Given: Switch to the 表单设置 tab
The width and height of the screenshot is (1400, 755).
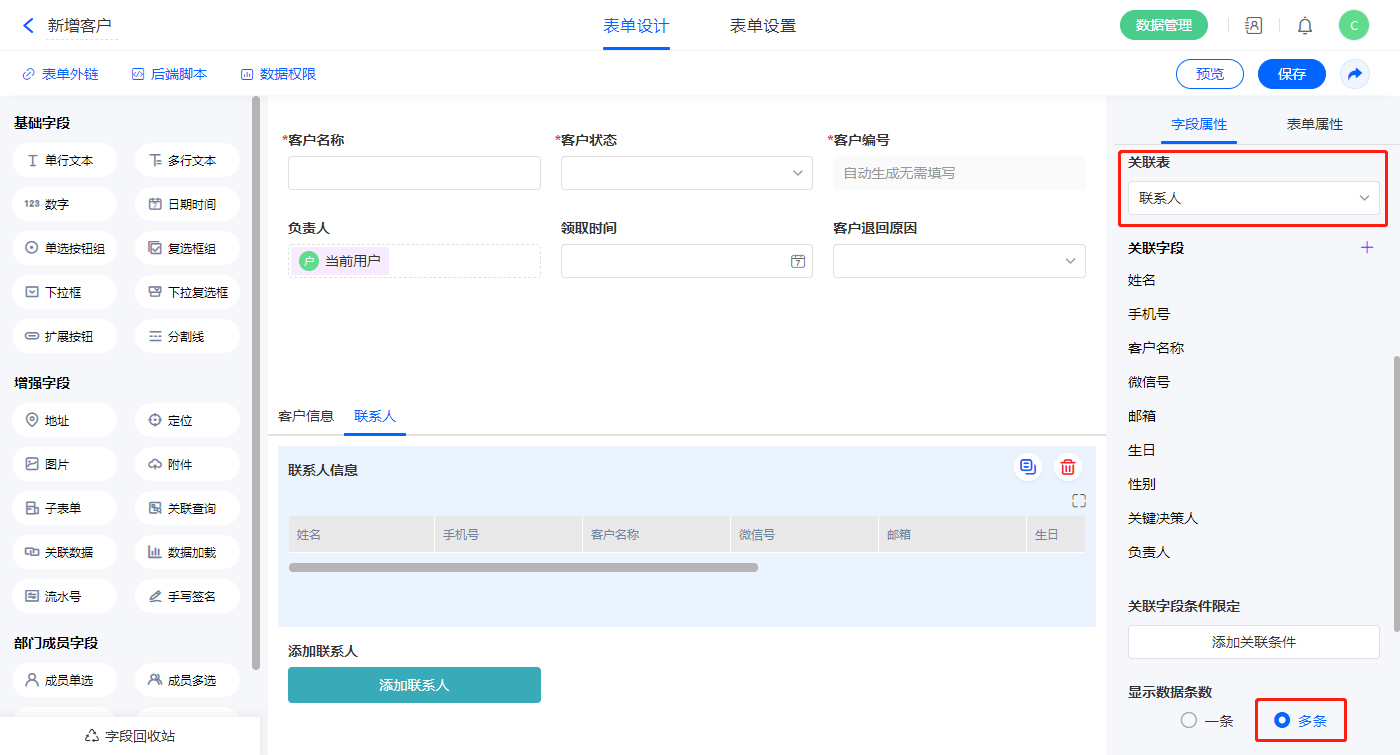Looking at the screenshot, I should coord(763,26).
